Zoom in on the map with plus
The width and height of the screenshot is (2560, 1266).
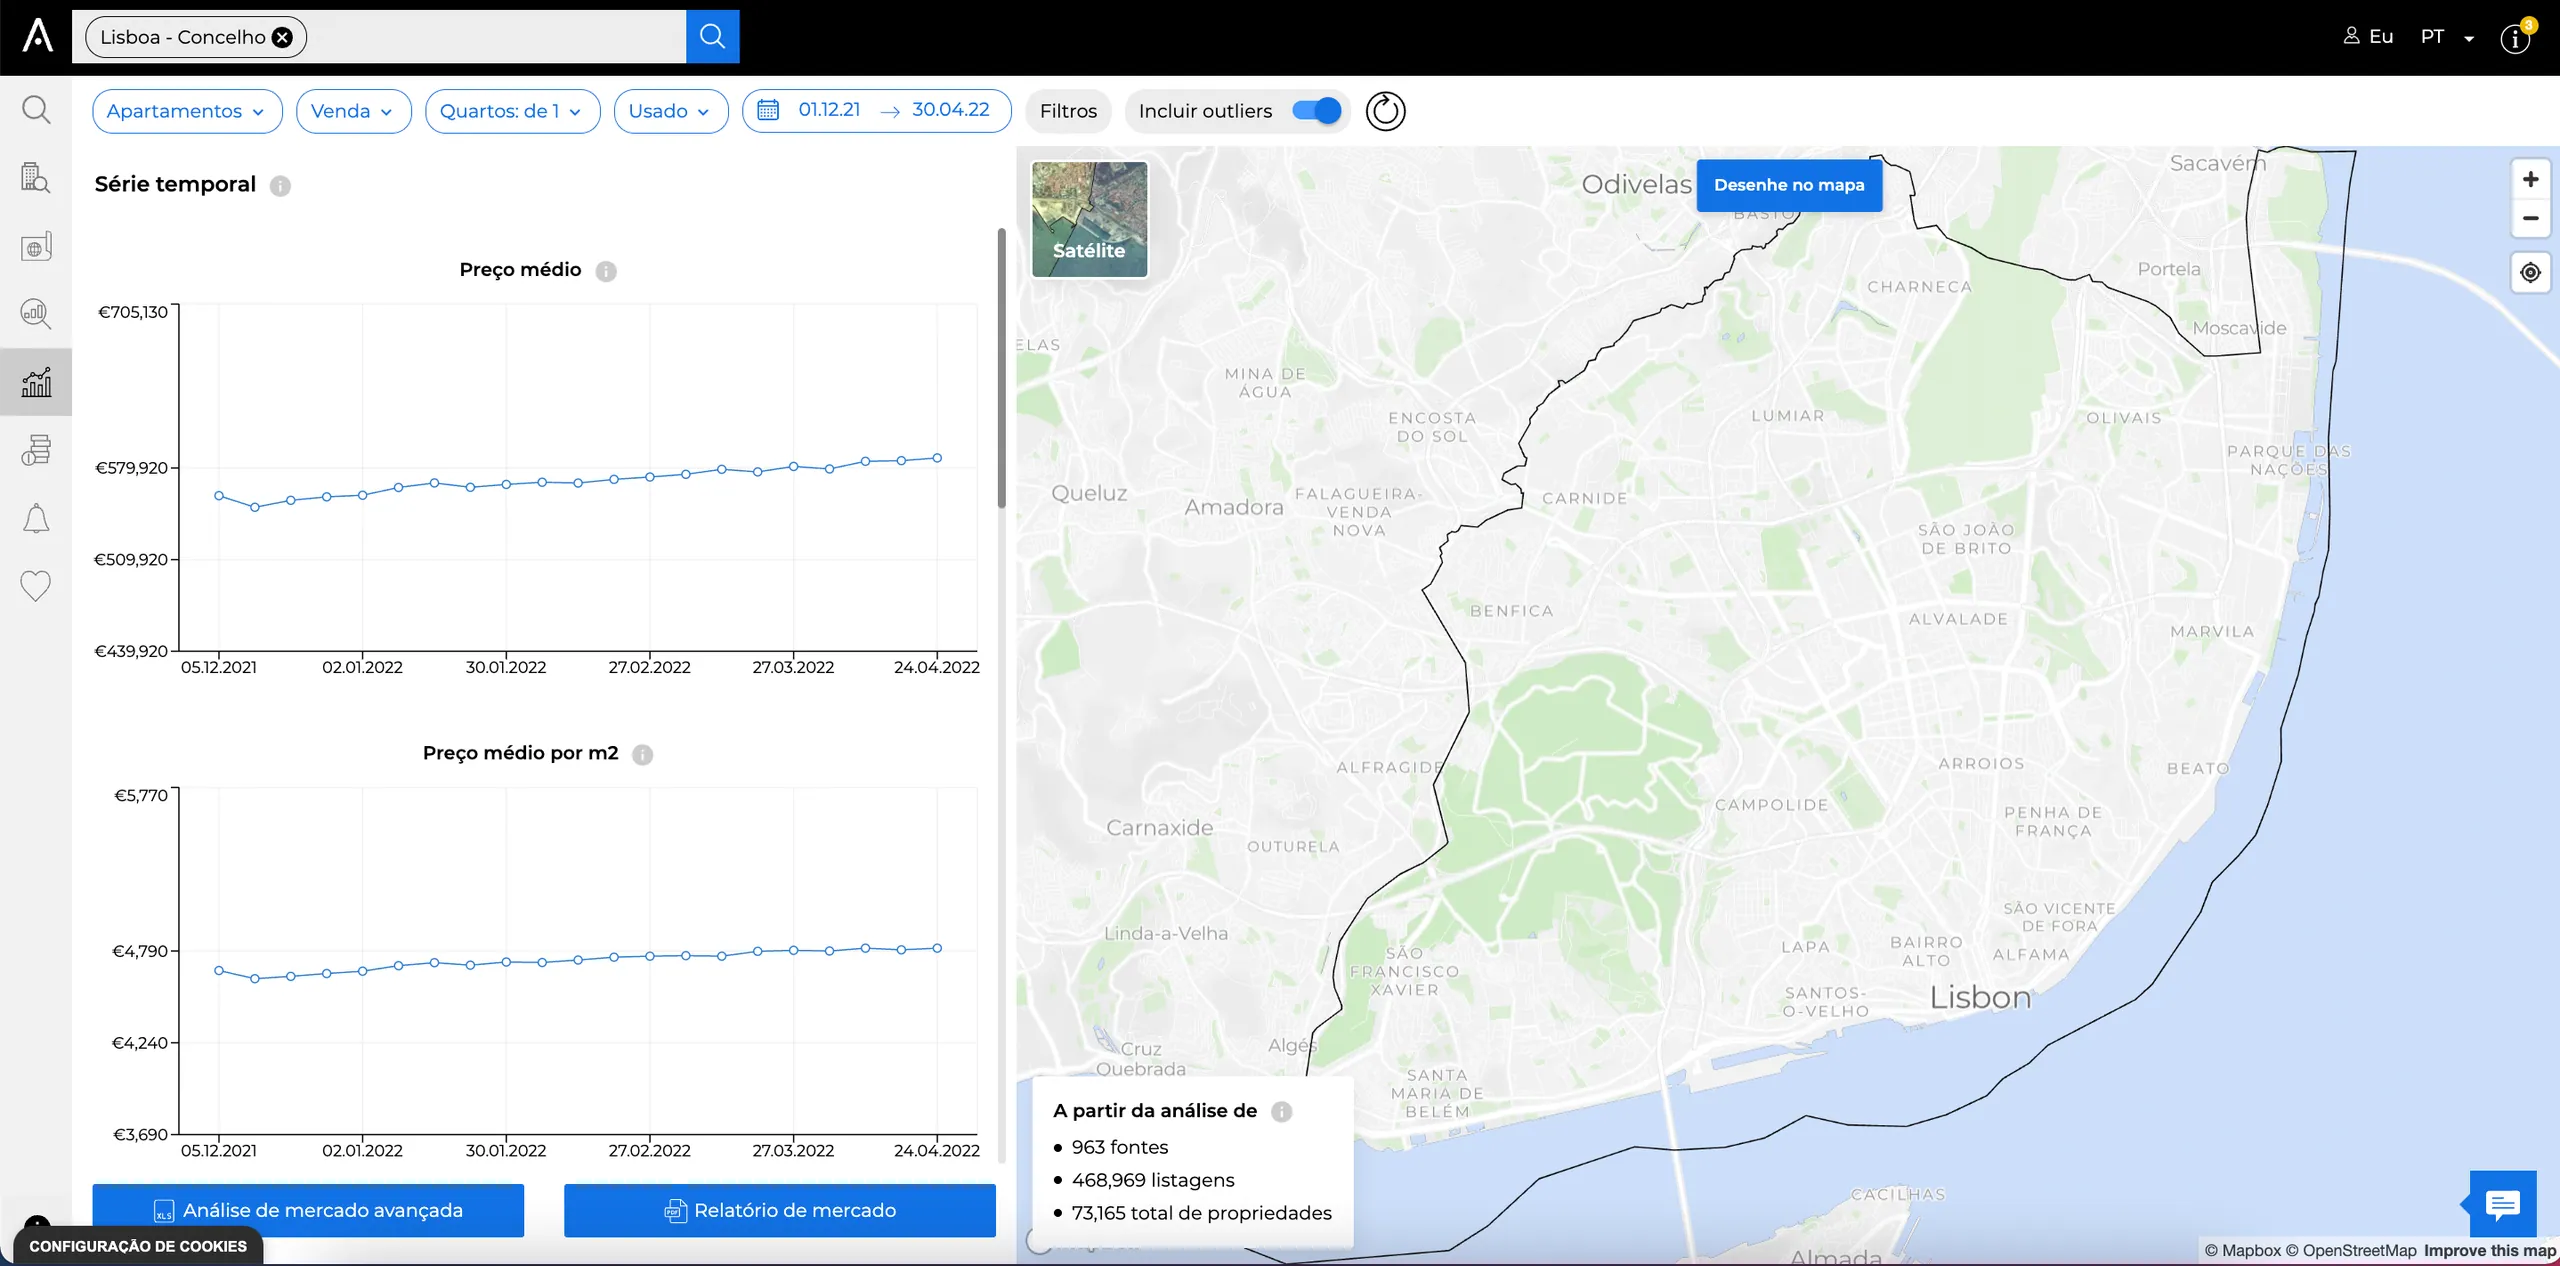pyautogui.click(x=2530, y=179)
